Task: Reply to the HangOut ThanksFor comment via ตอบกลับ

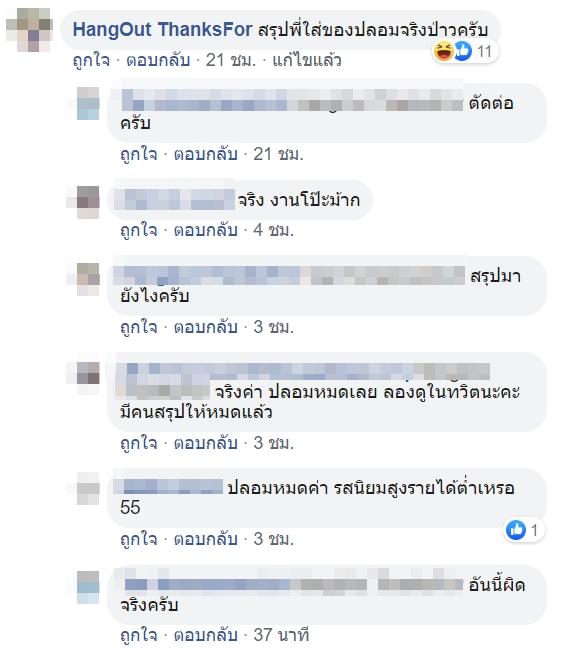Action: pos(158,60)
